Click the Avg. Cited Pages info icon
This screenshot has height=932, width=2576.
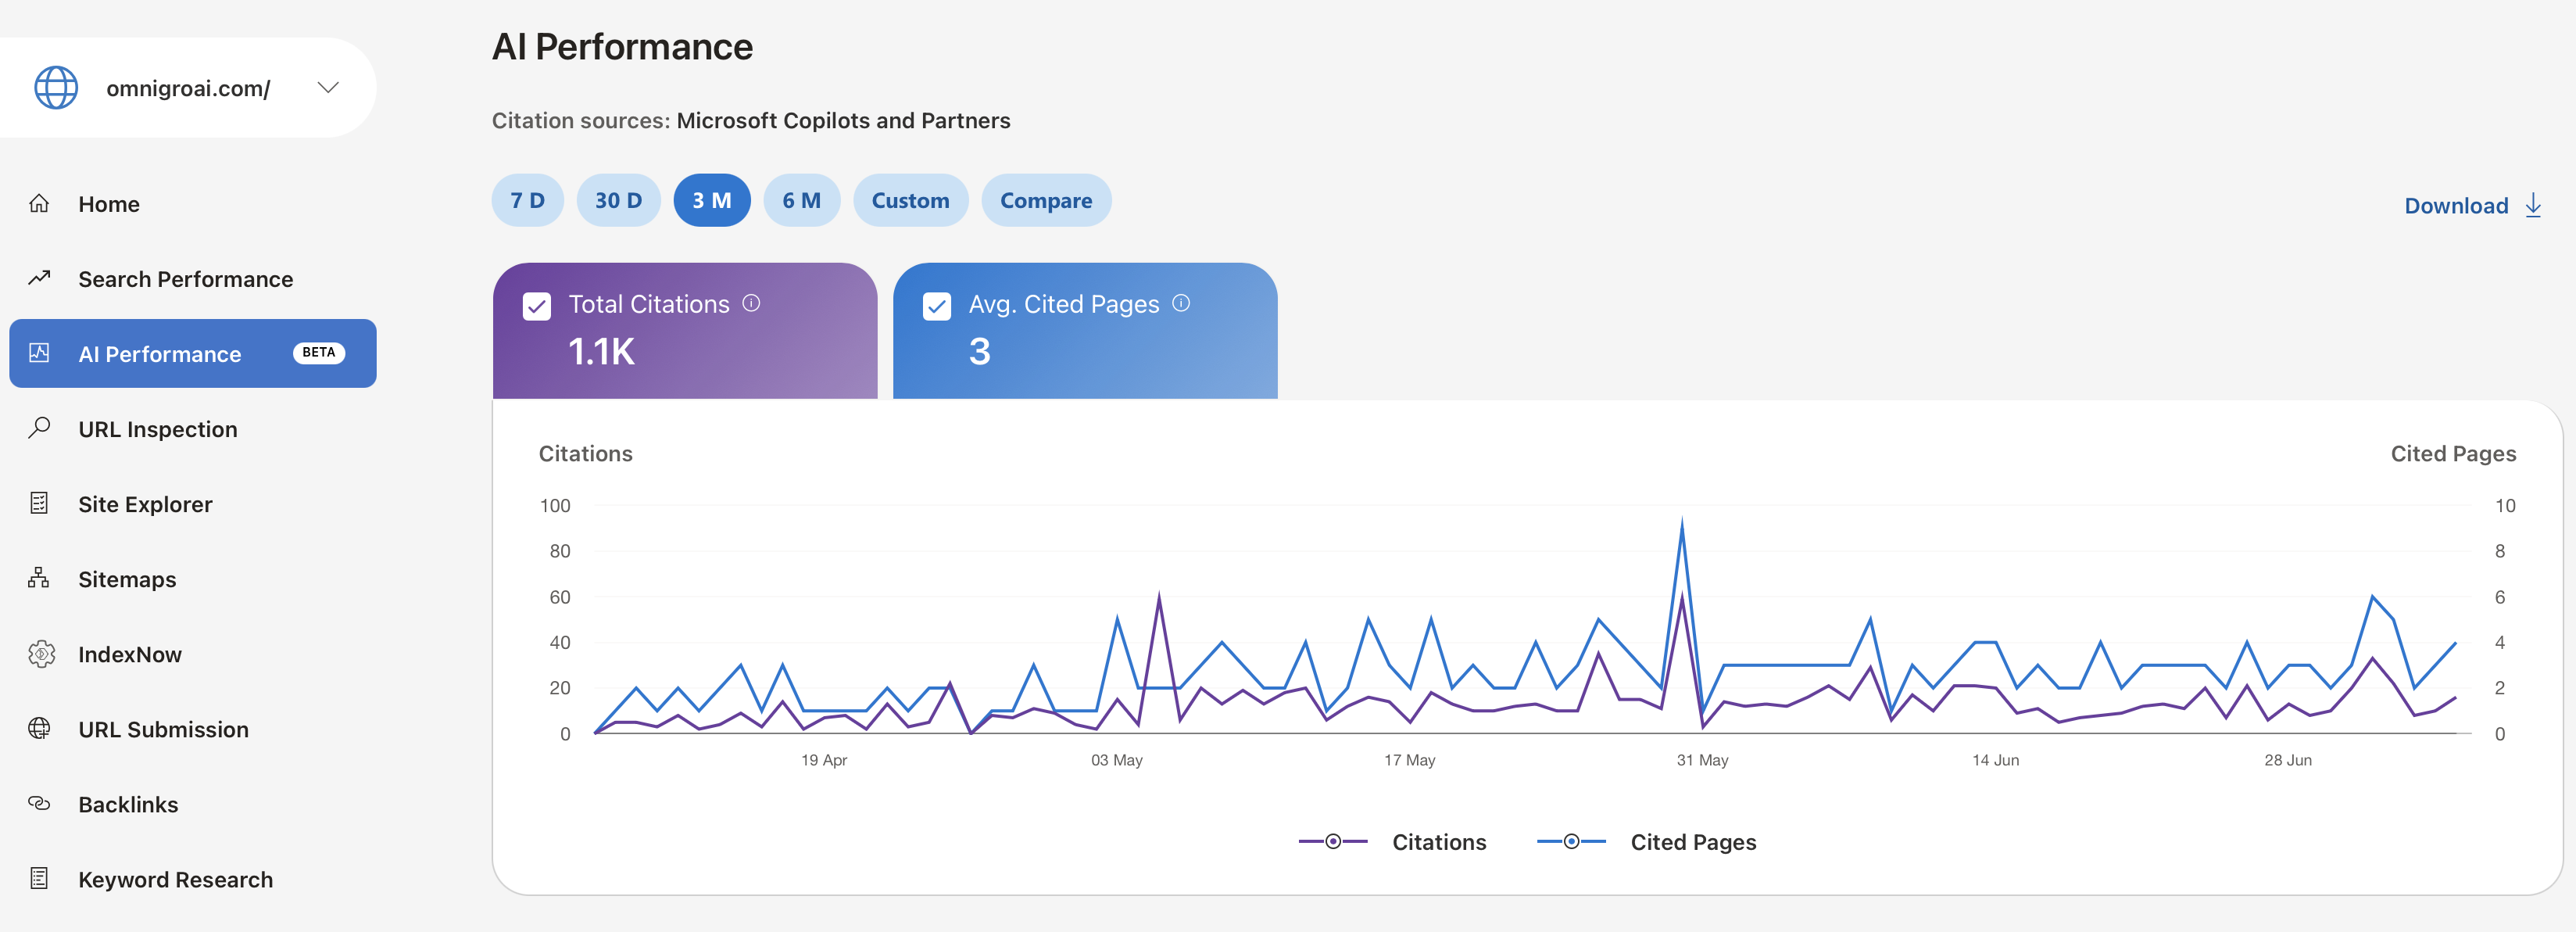[x=1181, y=303]
